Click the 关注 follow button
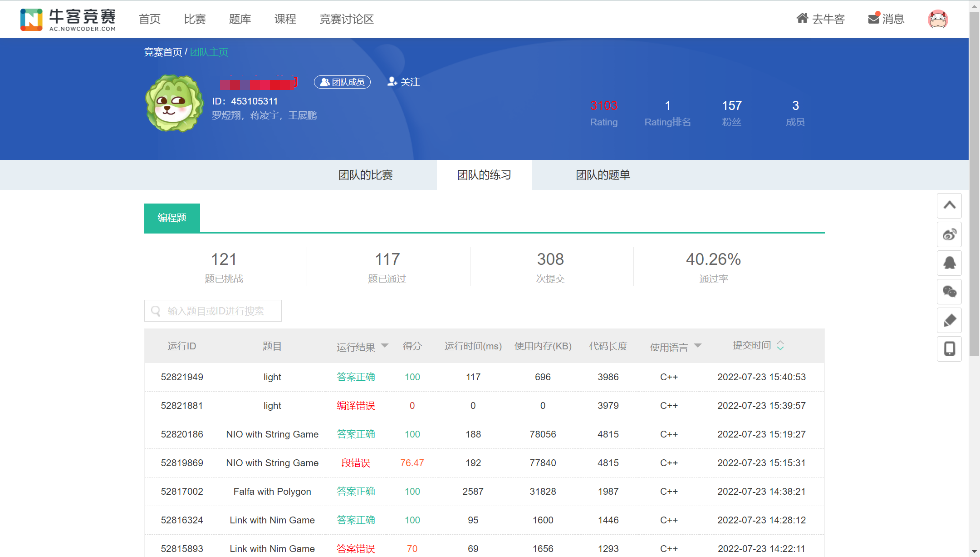The width and height of the screenshot is (980, 557). tap(404, 82)
